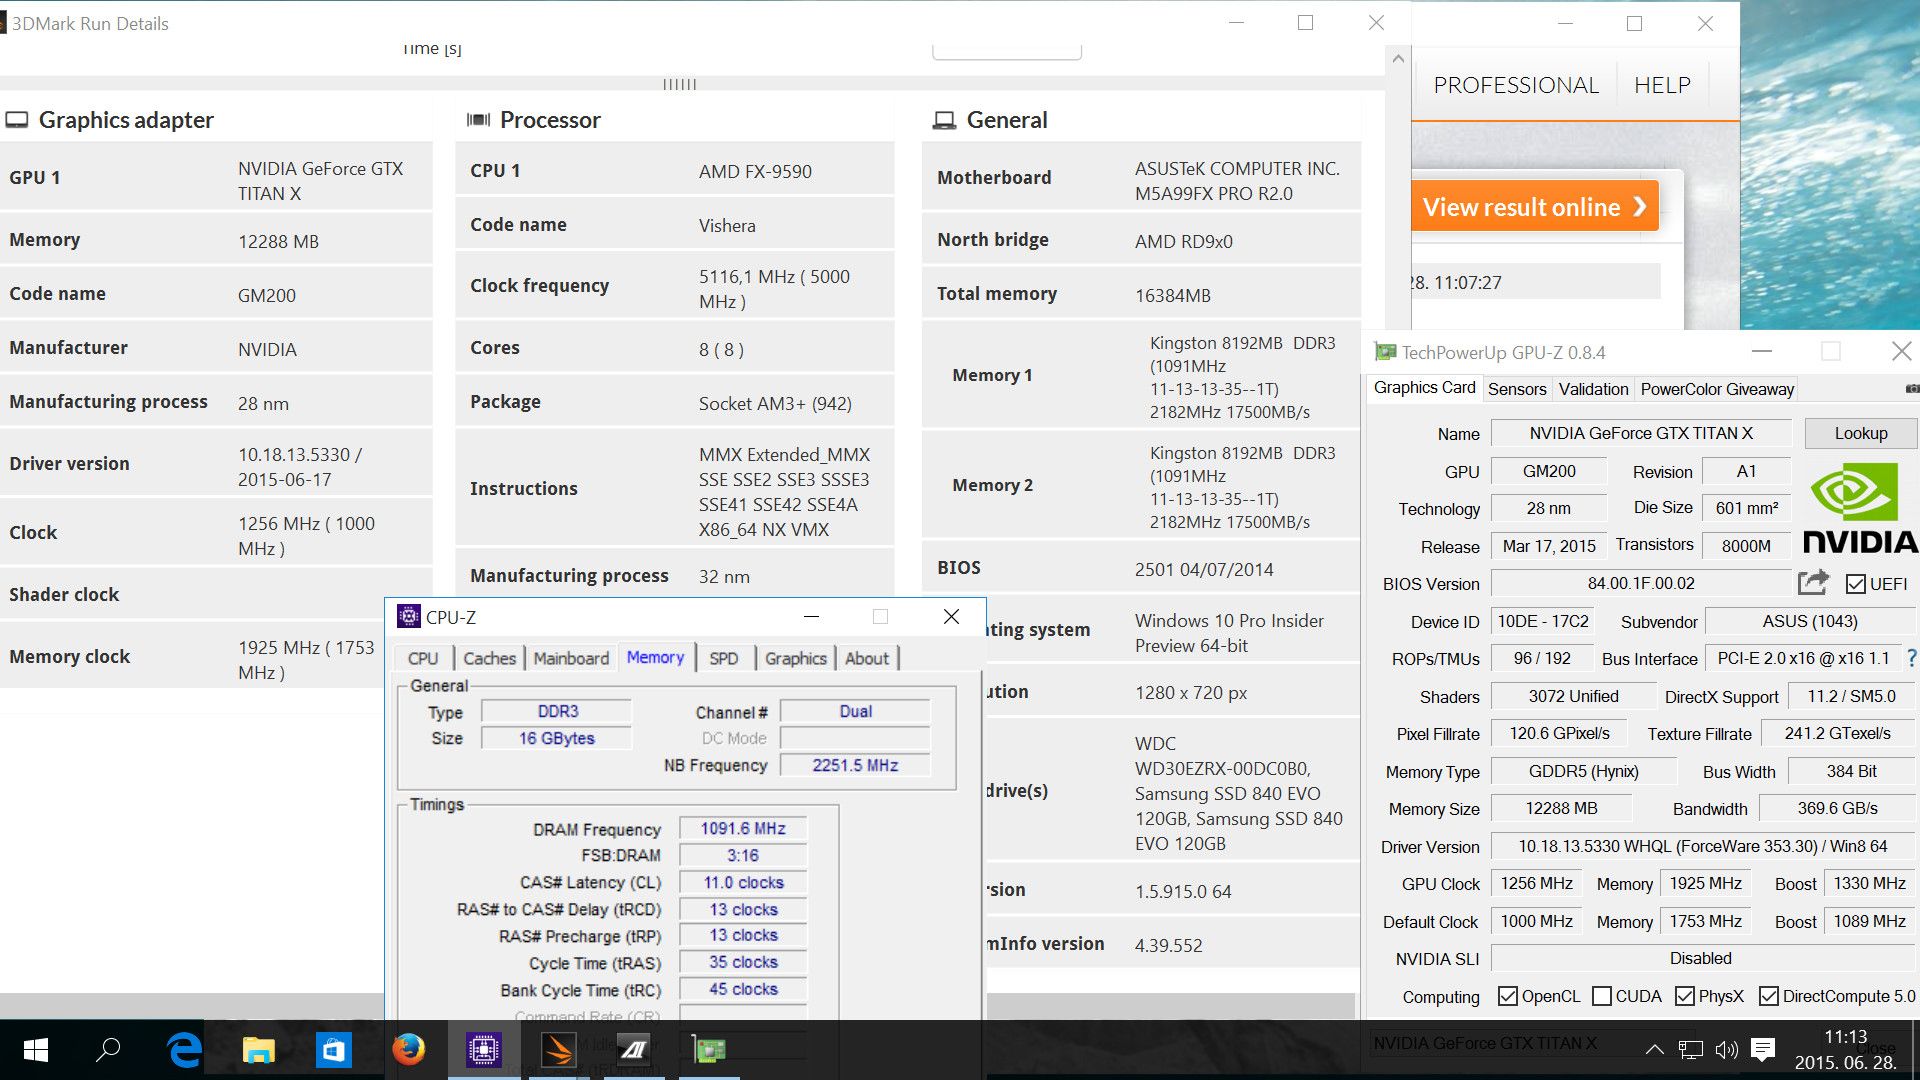
Task: Click the scroll up arrow in 3DMark details
Action: 1398,59
